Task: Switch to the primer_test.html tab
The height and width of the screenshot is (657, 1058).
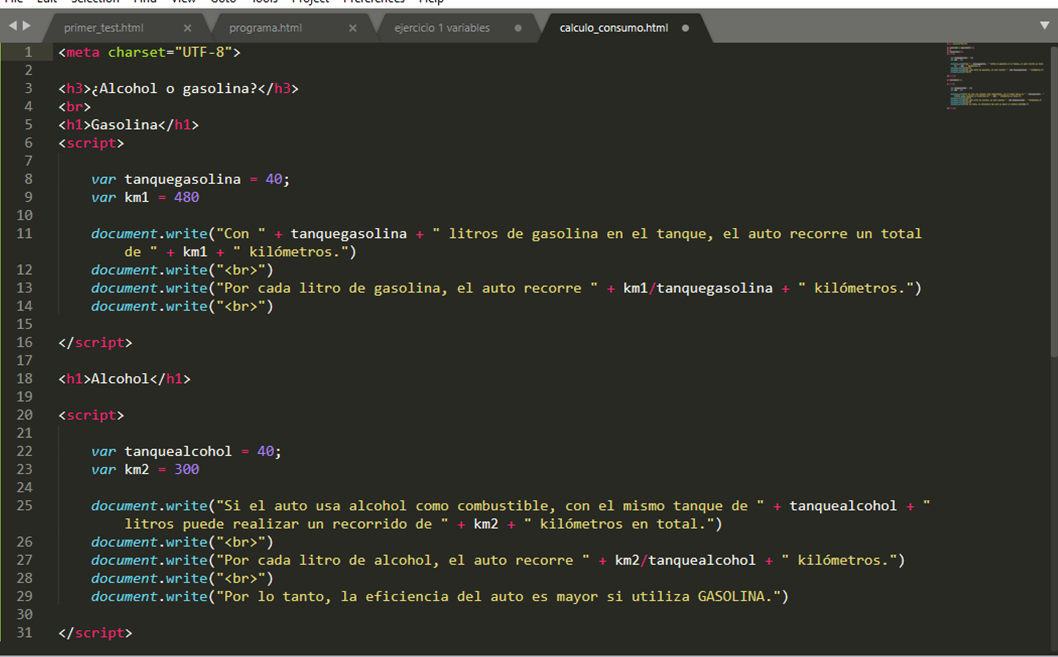Action: tap(103, 28)
